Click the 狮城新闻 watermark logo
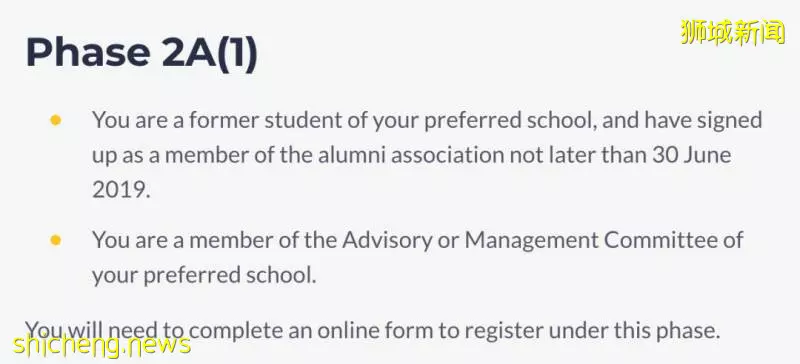The image size is (800, 364). (733, 32)
